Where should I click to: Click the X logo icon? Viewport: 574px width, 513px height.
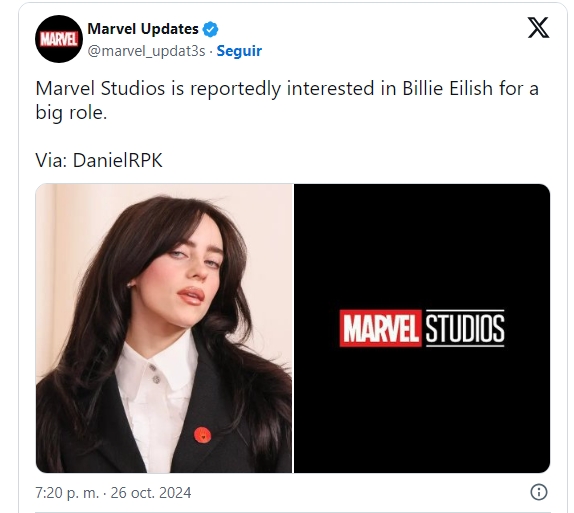coord(538,27)
